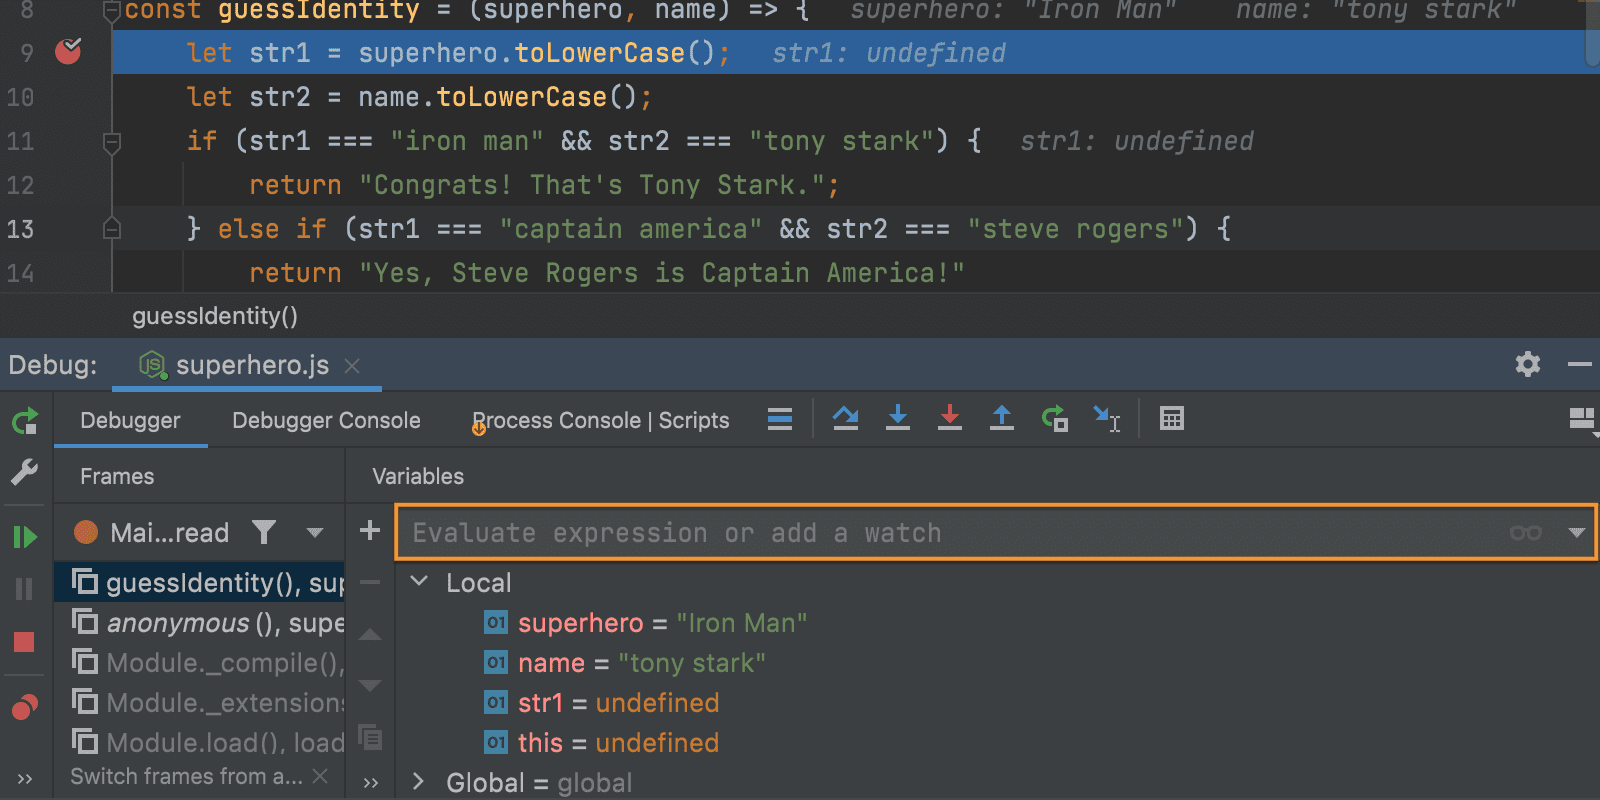This screenshot has height=800, width=1600.
Task: Fold the else-if block on line 13
Action: click(x=112, y=229)
